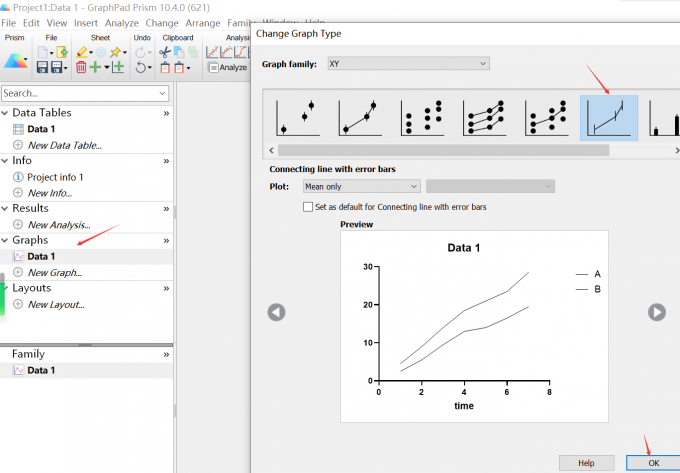Open the undo dropdown arrow
680x473 pixels.
pyautogui.click(x=150, y=68)
